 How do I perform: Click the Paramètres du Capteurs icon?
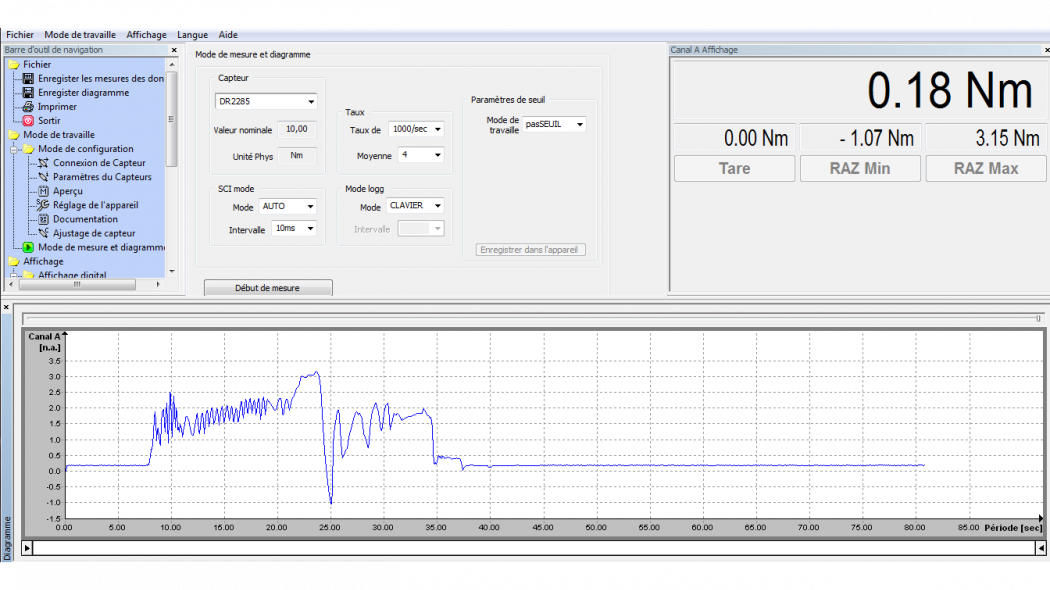click(x=43, y=177)
